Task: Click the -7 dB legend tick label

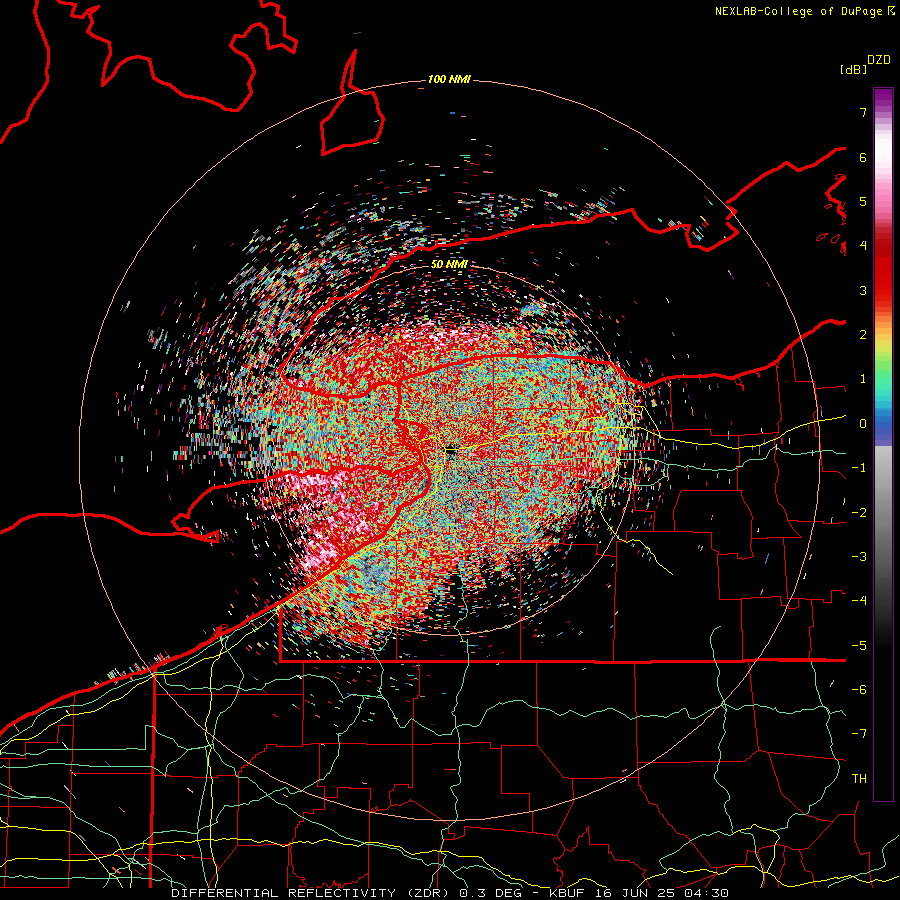Action: [859, 734]
